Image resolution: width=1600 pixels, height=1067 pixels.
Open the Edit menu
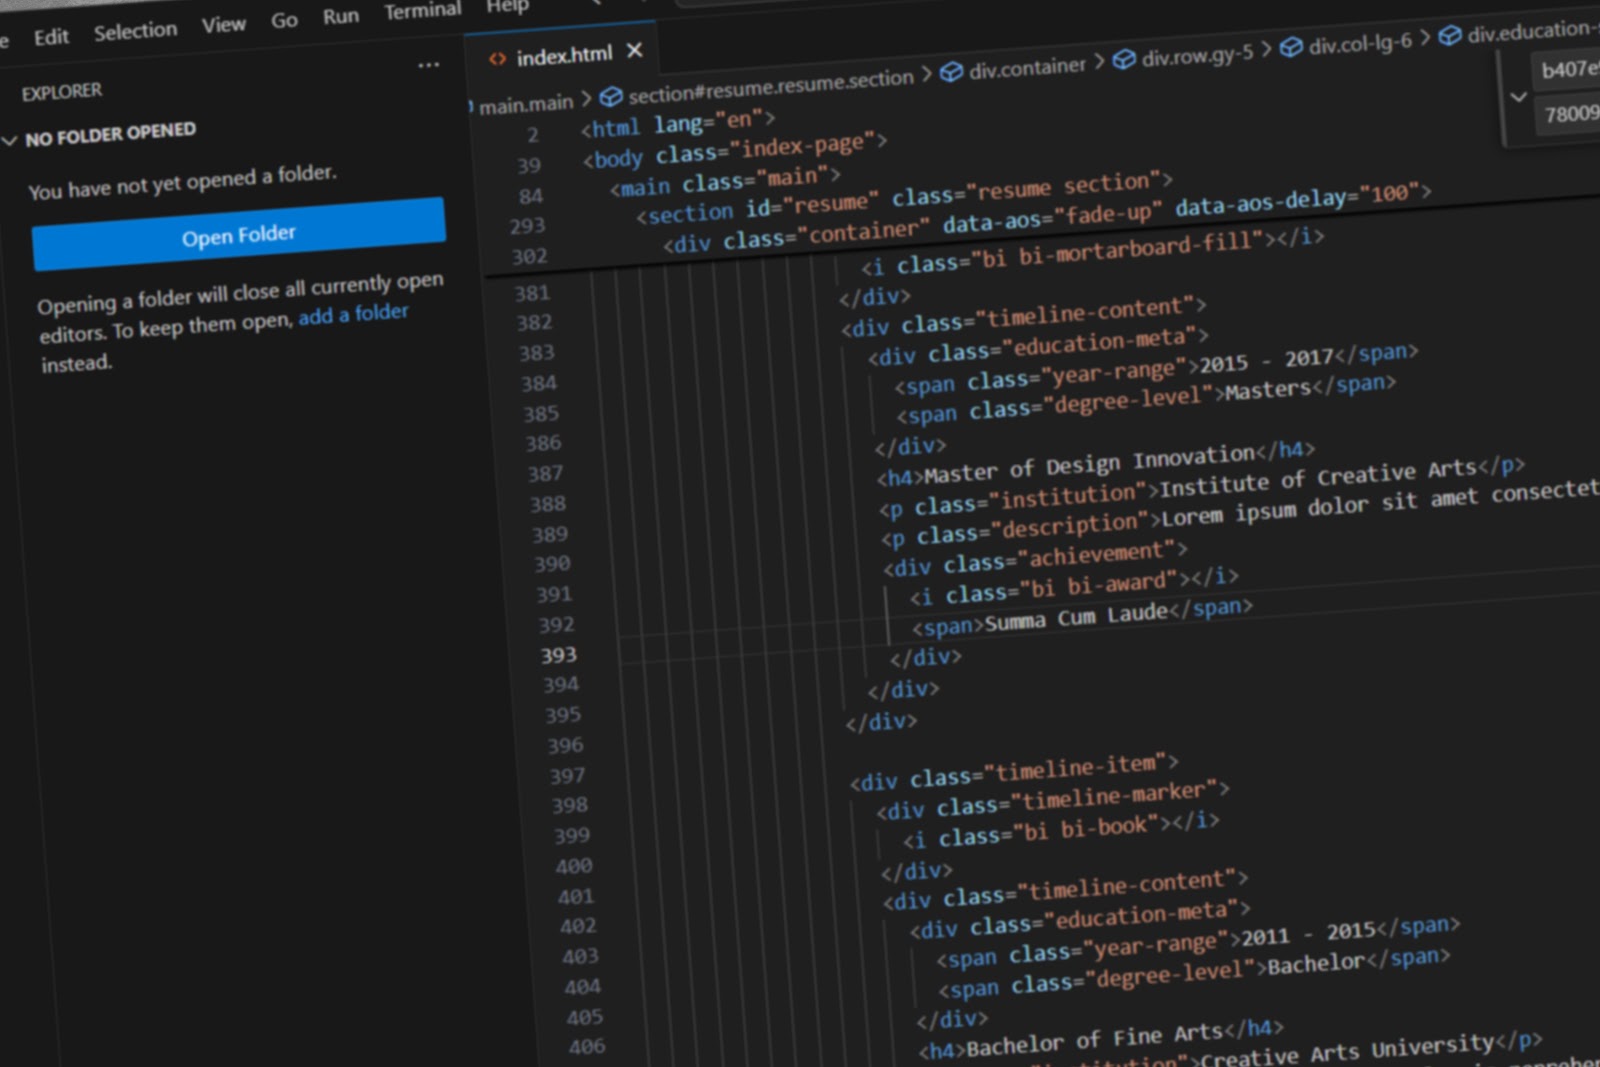51,37
